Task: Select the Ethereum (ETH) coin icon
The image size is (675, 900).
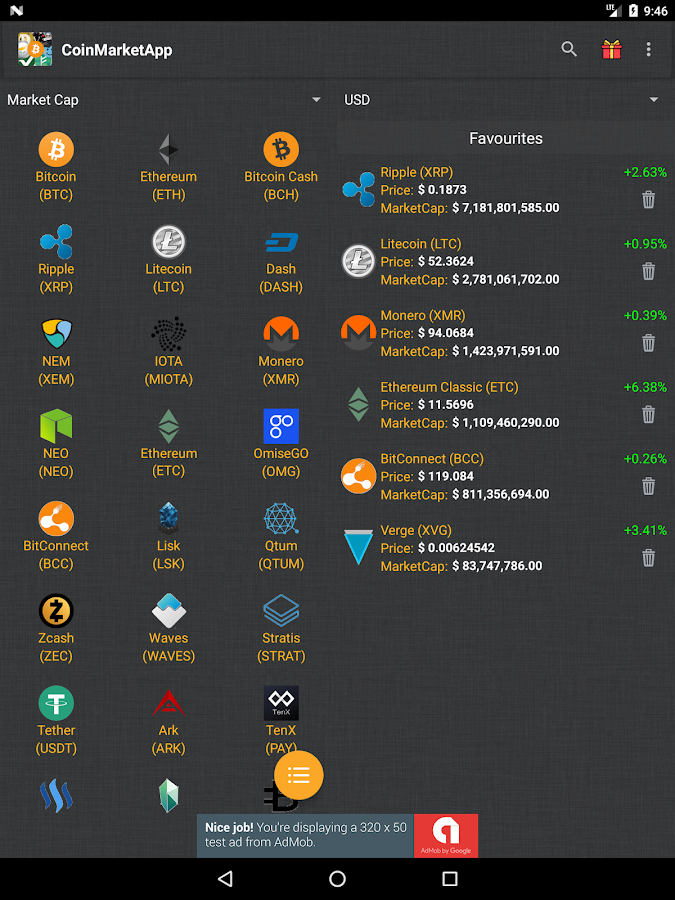Action: point(168,149)
